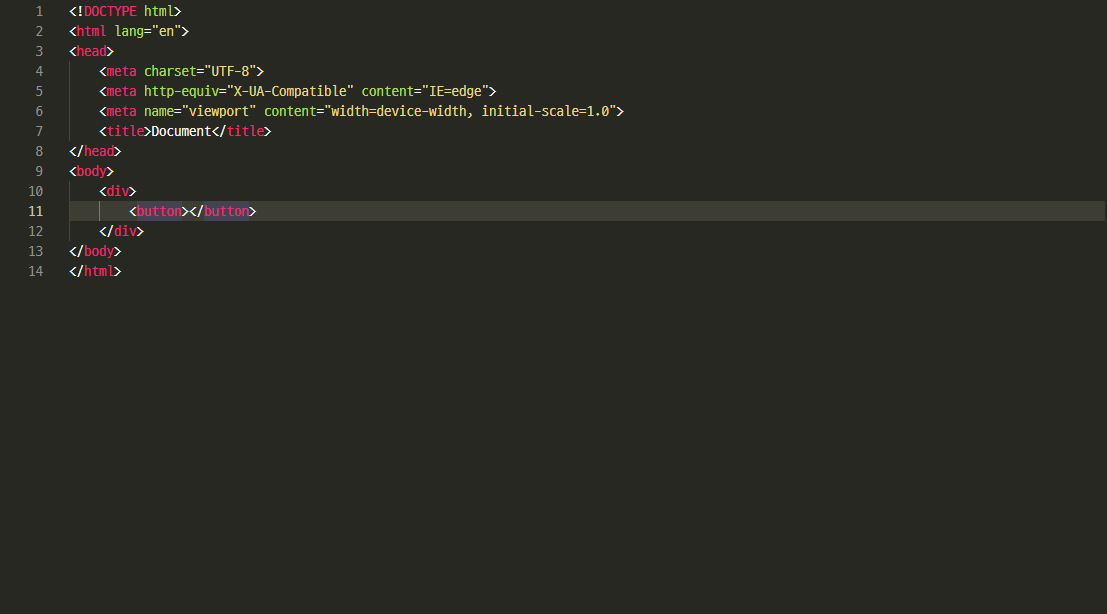Viewport: 1107px width, 614px height.
Task: Click the charset attribute name
Action: (x=170, y=71)
